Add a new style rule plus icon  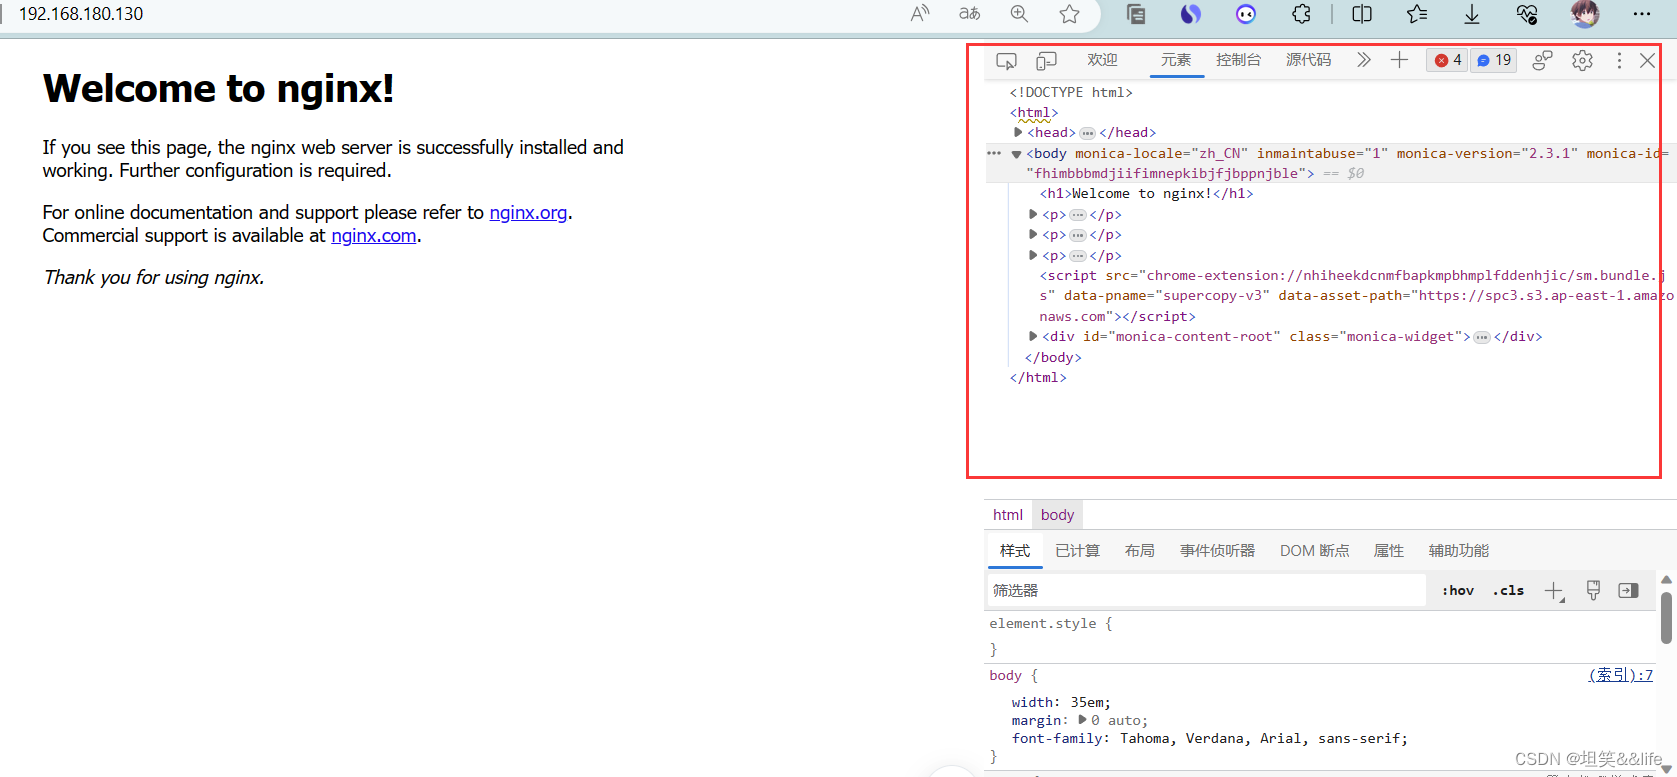pos(1554,591)
